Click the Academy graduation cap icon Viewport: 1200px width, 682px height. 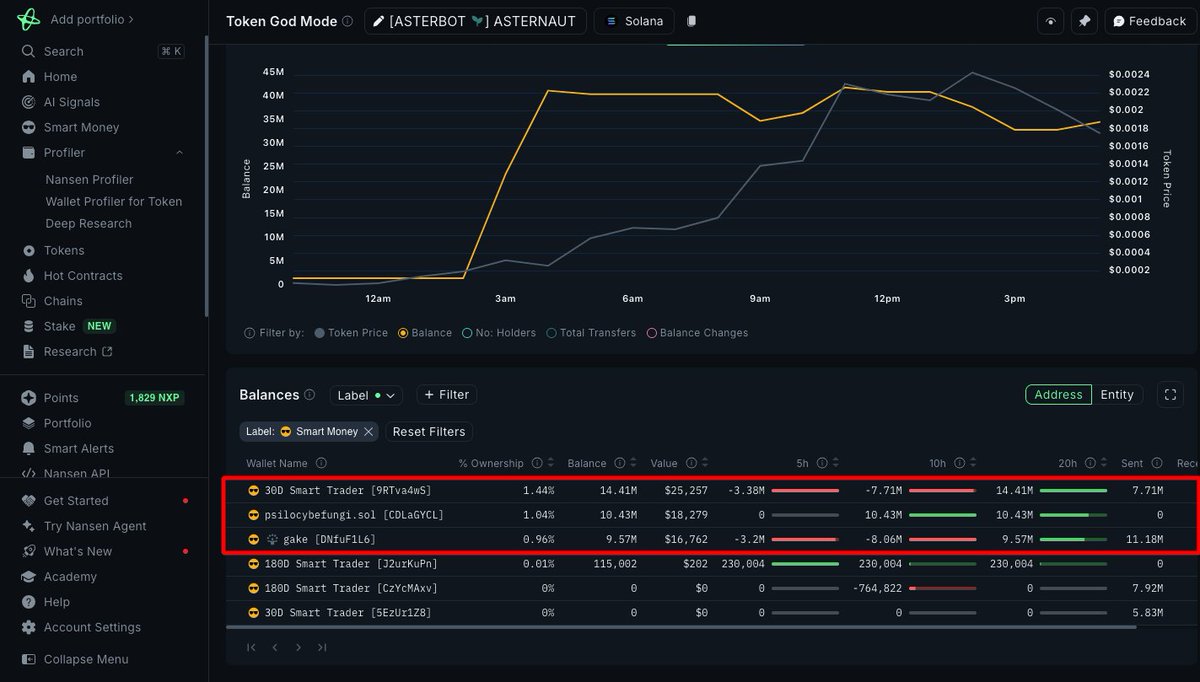coord(28,577)
